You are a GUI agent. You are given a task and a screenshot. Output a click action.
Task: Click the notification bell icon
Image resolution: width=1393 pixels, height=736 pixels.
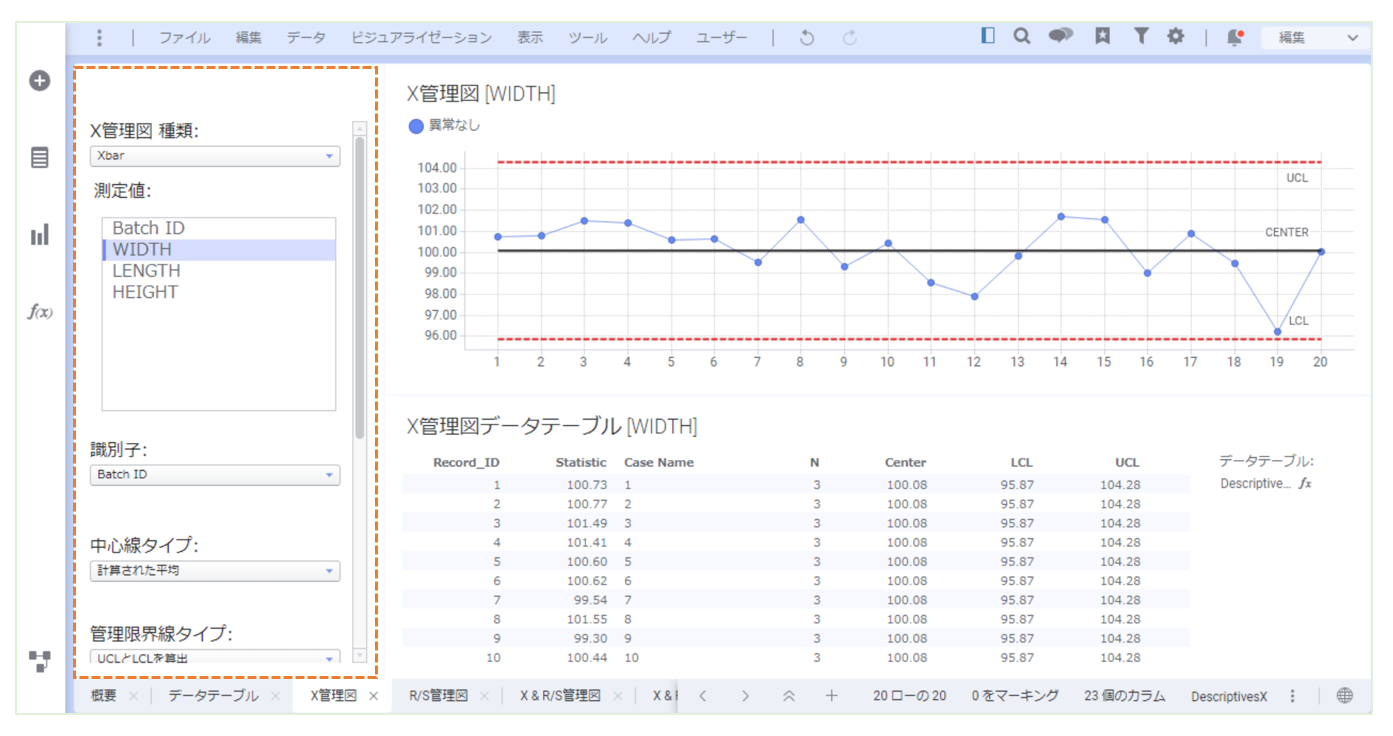[x=1235, y=38]
